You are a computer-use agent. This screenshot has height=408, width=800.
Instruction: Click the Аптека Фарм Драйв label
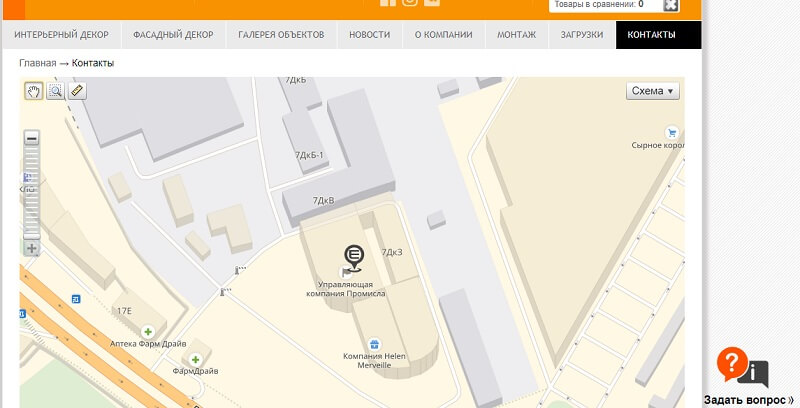[148, 344]
